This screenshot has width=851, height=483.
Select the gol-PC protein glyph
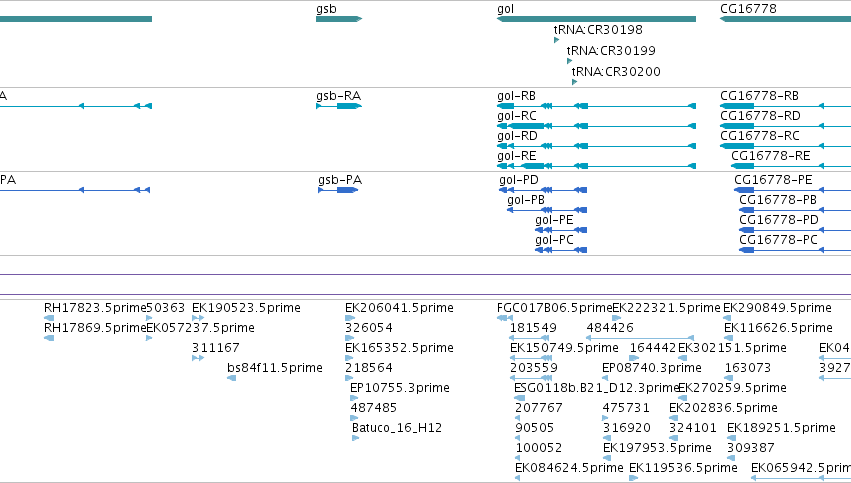point(561,250)
